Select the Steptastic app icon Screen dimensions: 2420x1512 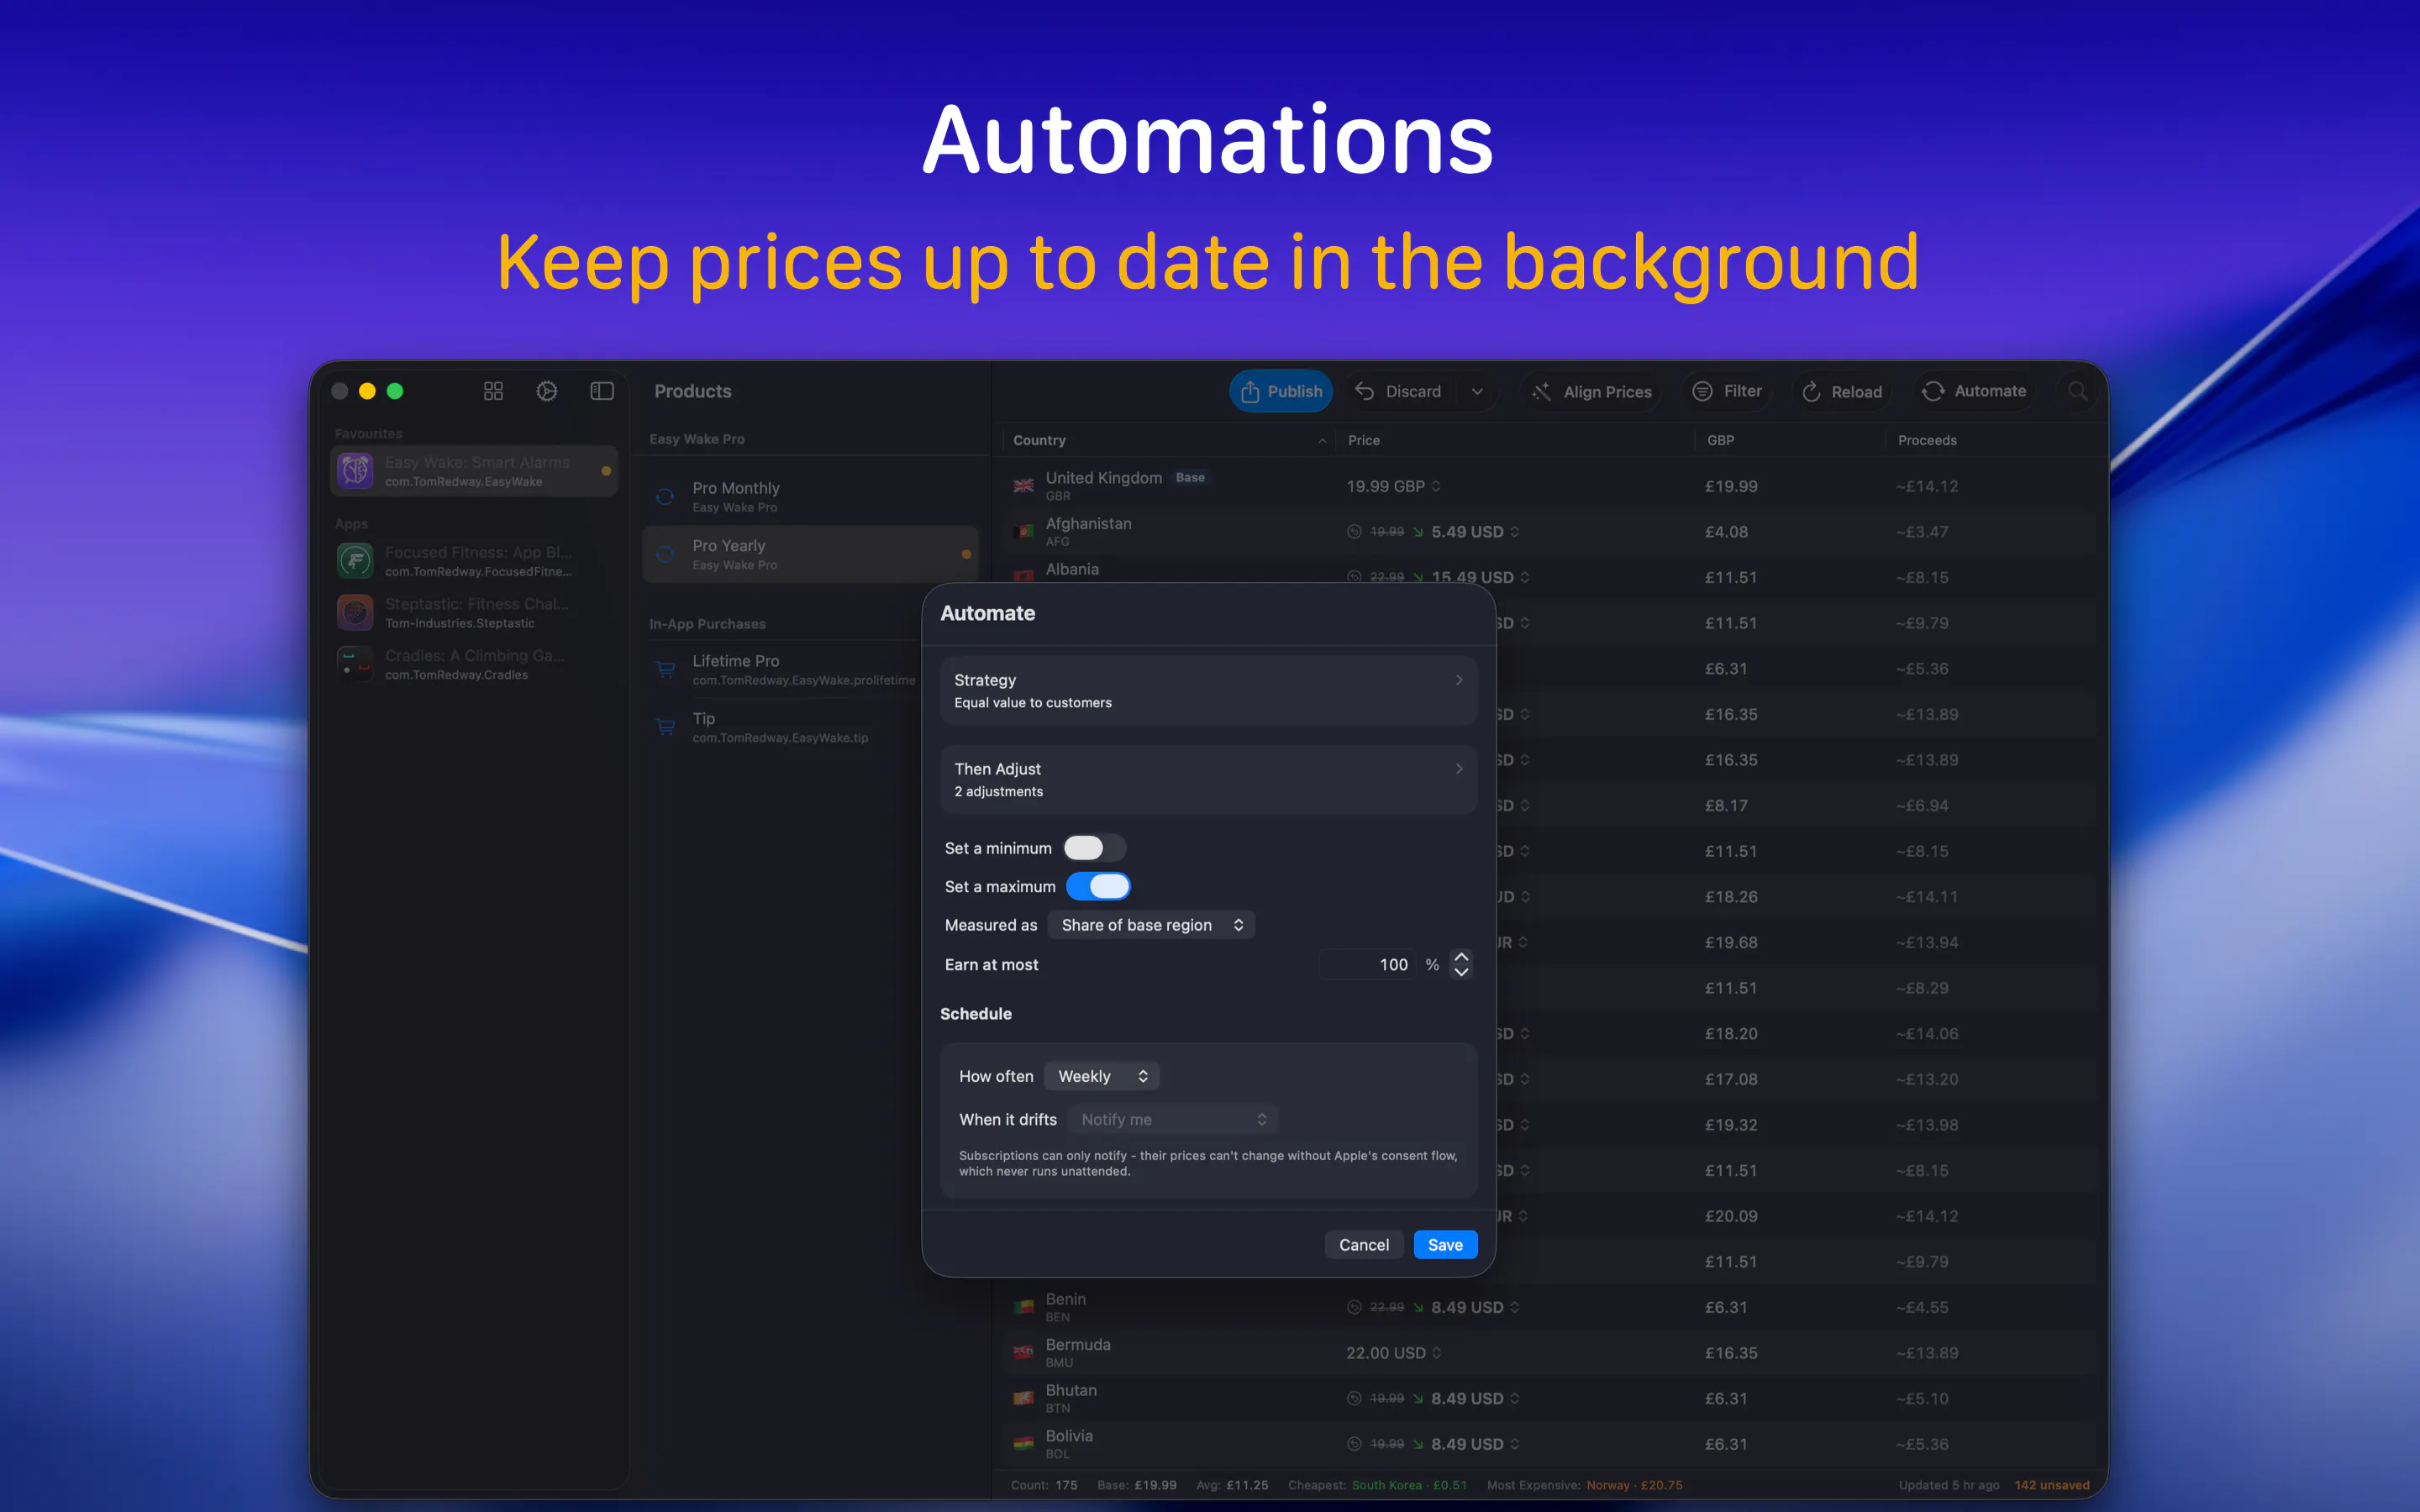pos(355,612)
